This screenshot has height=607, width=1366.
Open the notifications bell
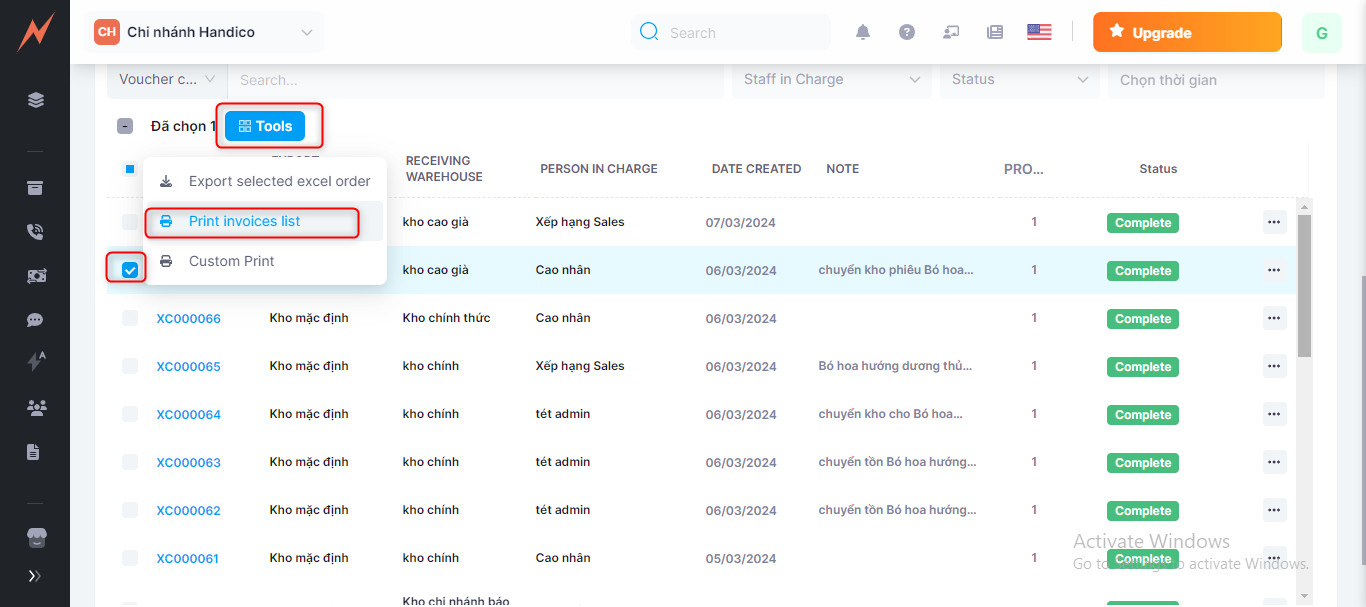[x=863, y=32]
